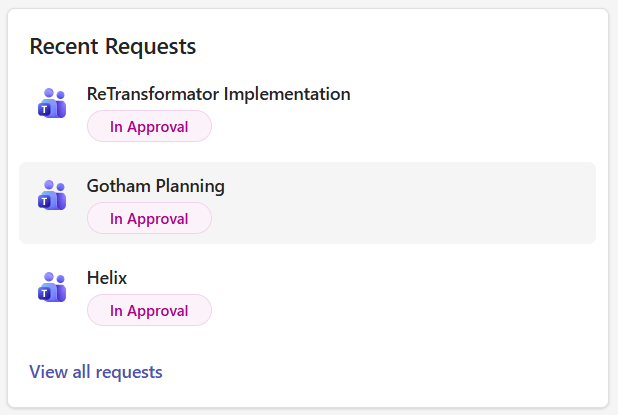Click the people figures on Gotham Planning's icon
The width and height of the screenshot is (618, 415).
tap(54, 186)
